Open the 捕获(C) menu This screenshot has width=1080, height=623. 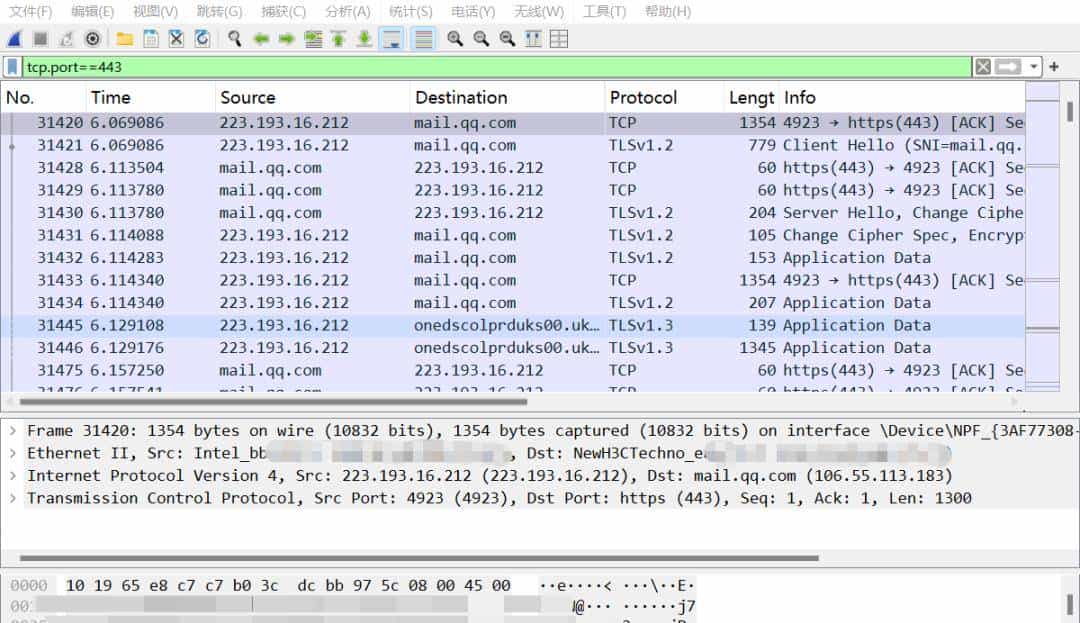pyautogui.click(x=284, y=12)
